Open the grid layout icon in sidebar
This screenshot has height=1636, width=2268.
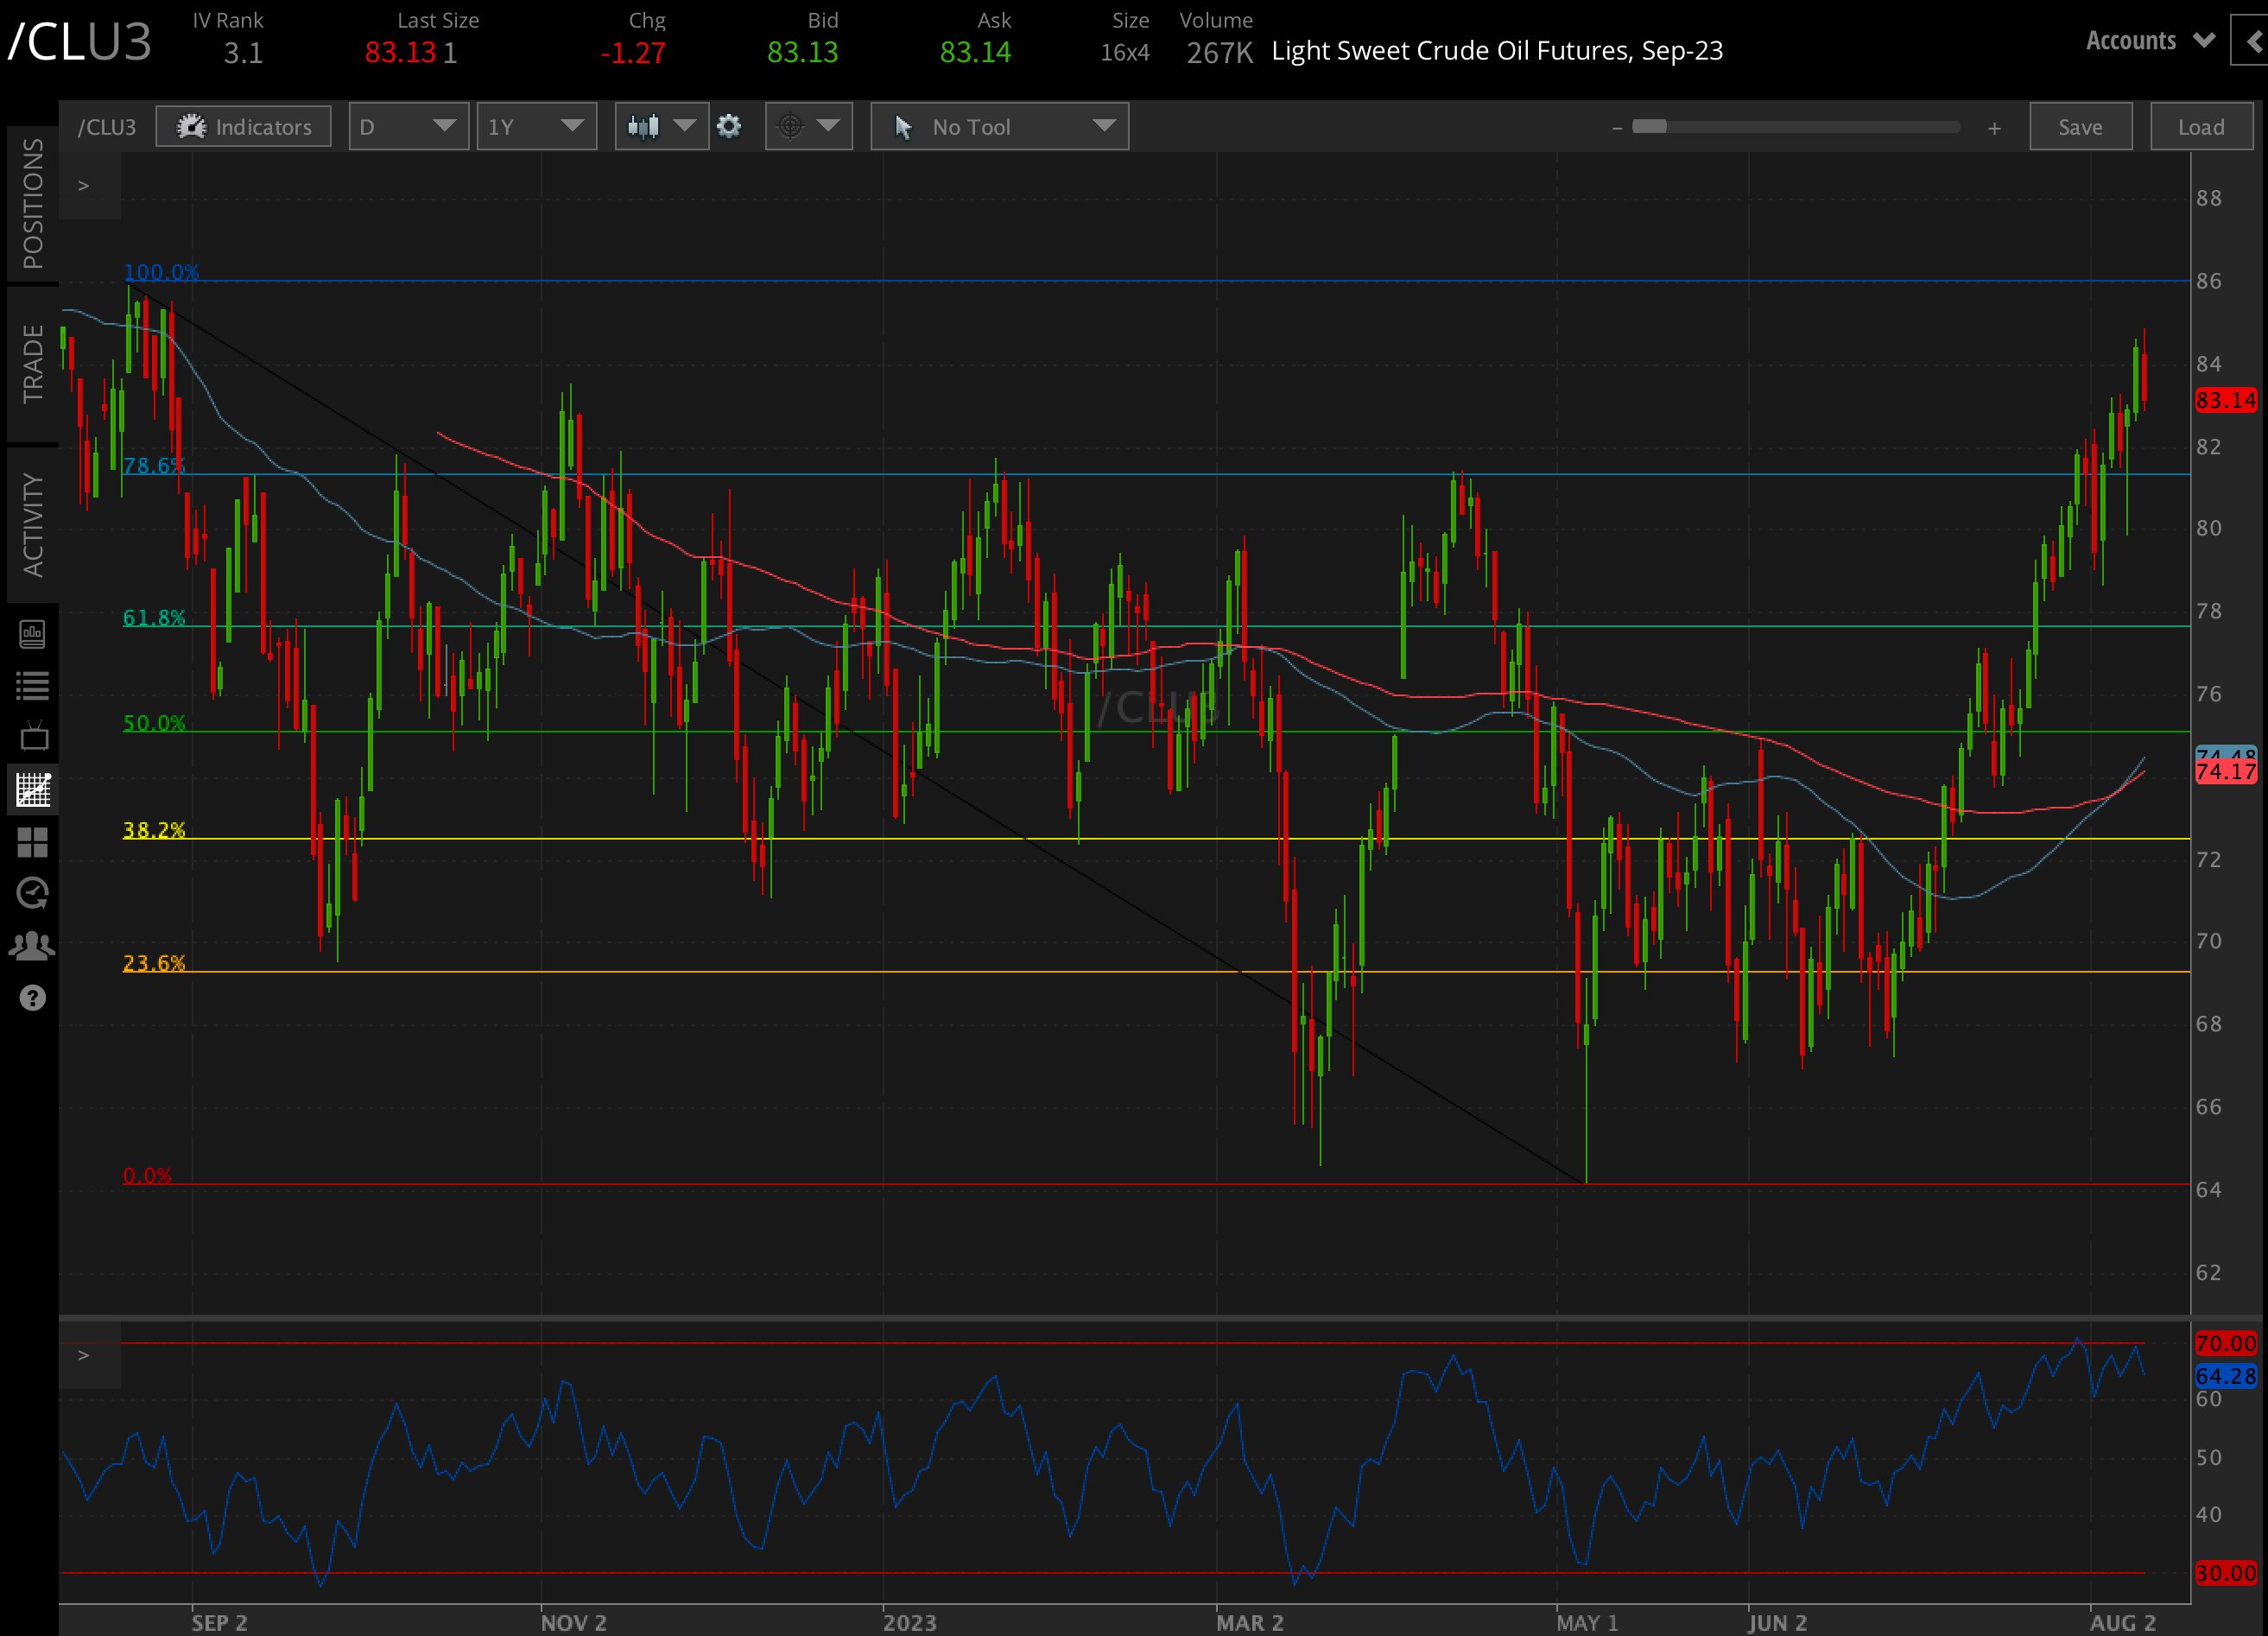pos(33,843)
